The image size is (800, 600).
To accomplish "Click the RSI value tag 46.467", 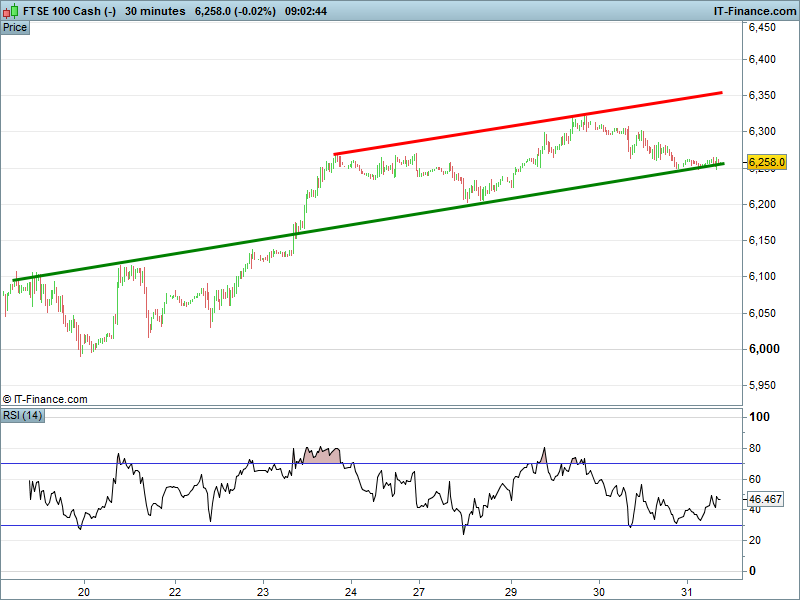I will (x=765, y=498).
